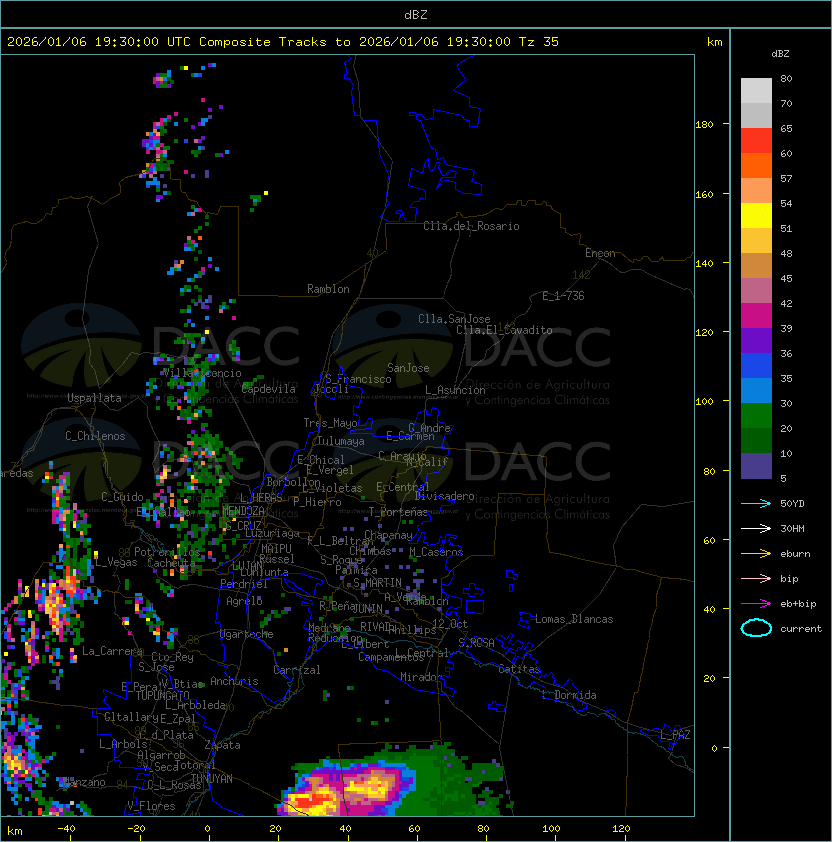
Task: Click the 'Tz 35' text in the header
Action: click(538, 42)
